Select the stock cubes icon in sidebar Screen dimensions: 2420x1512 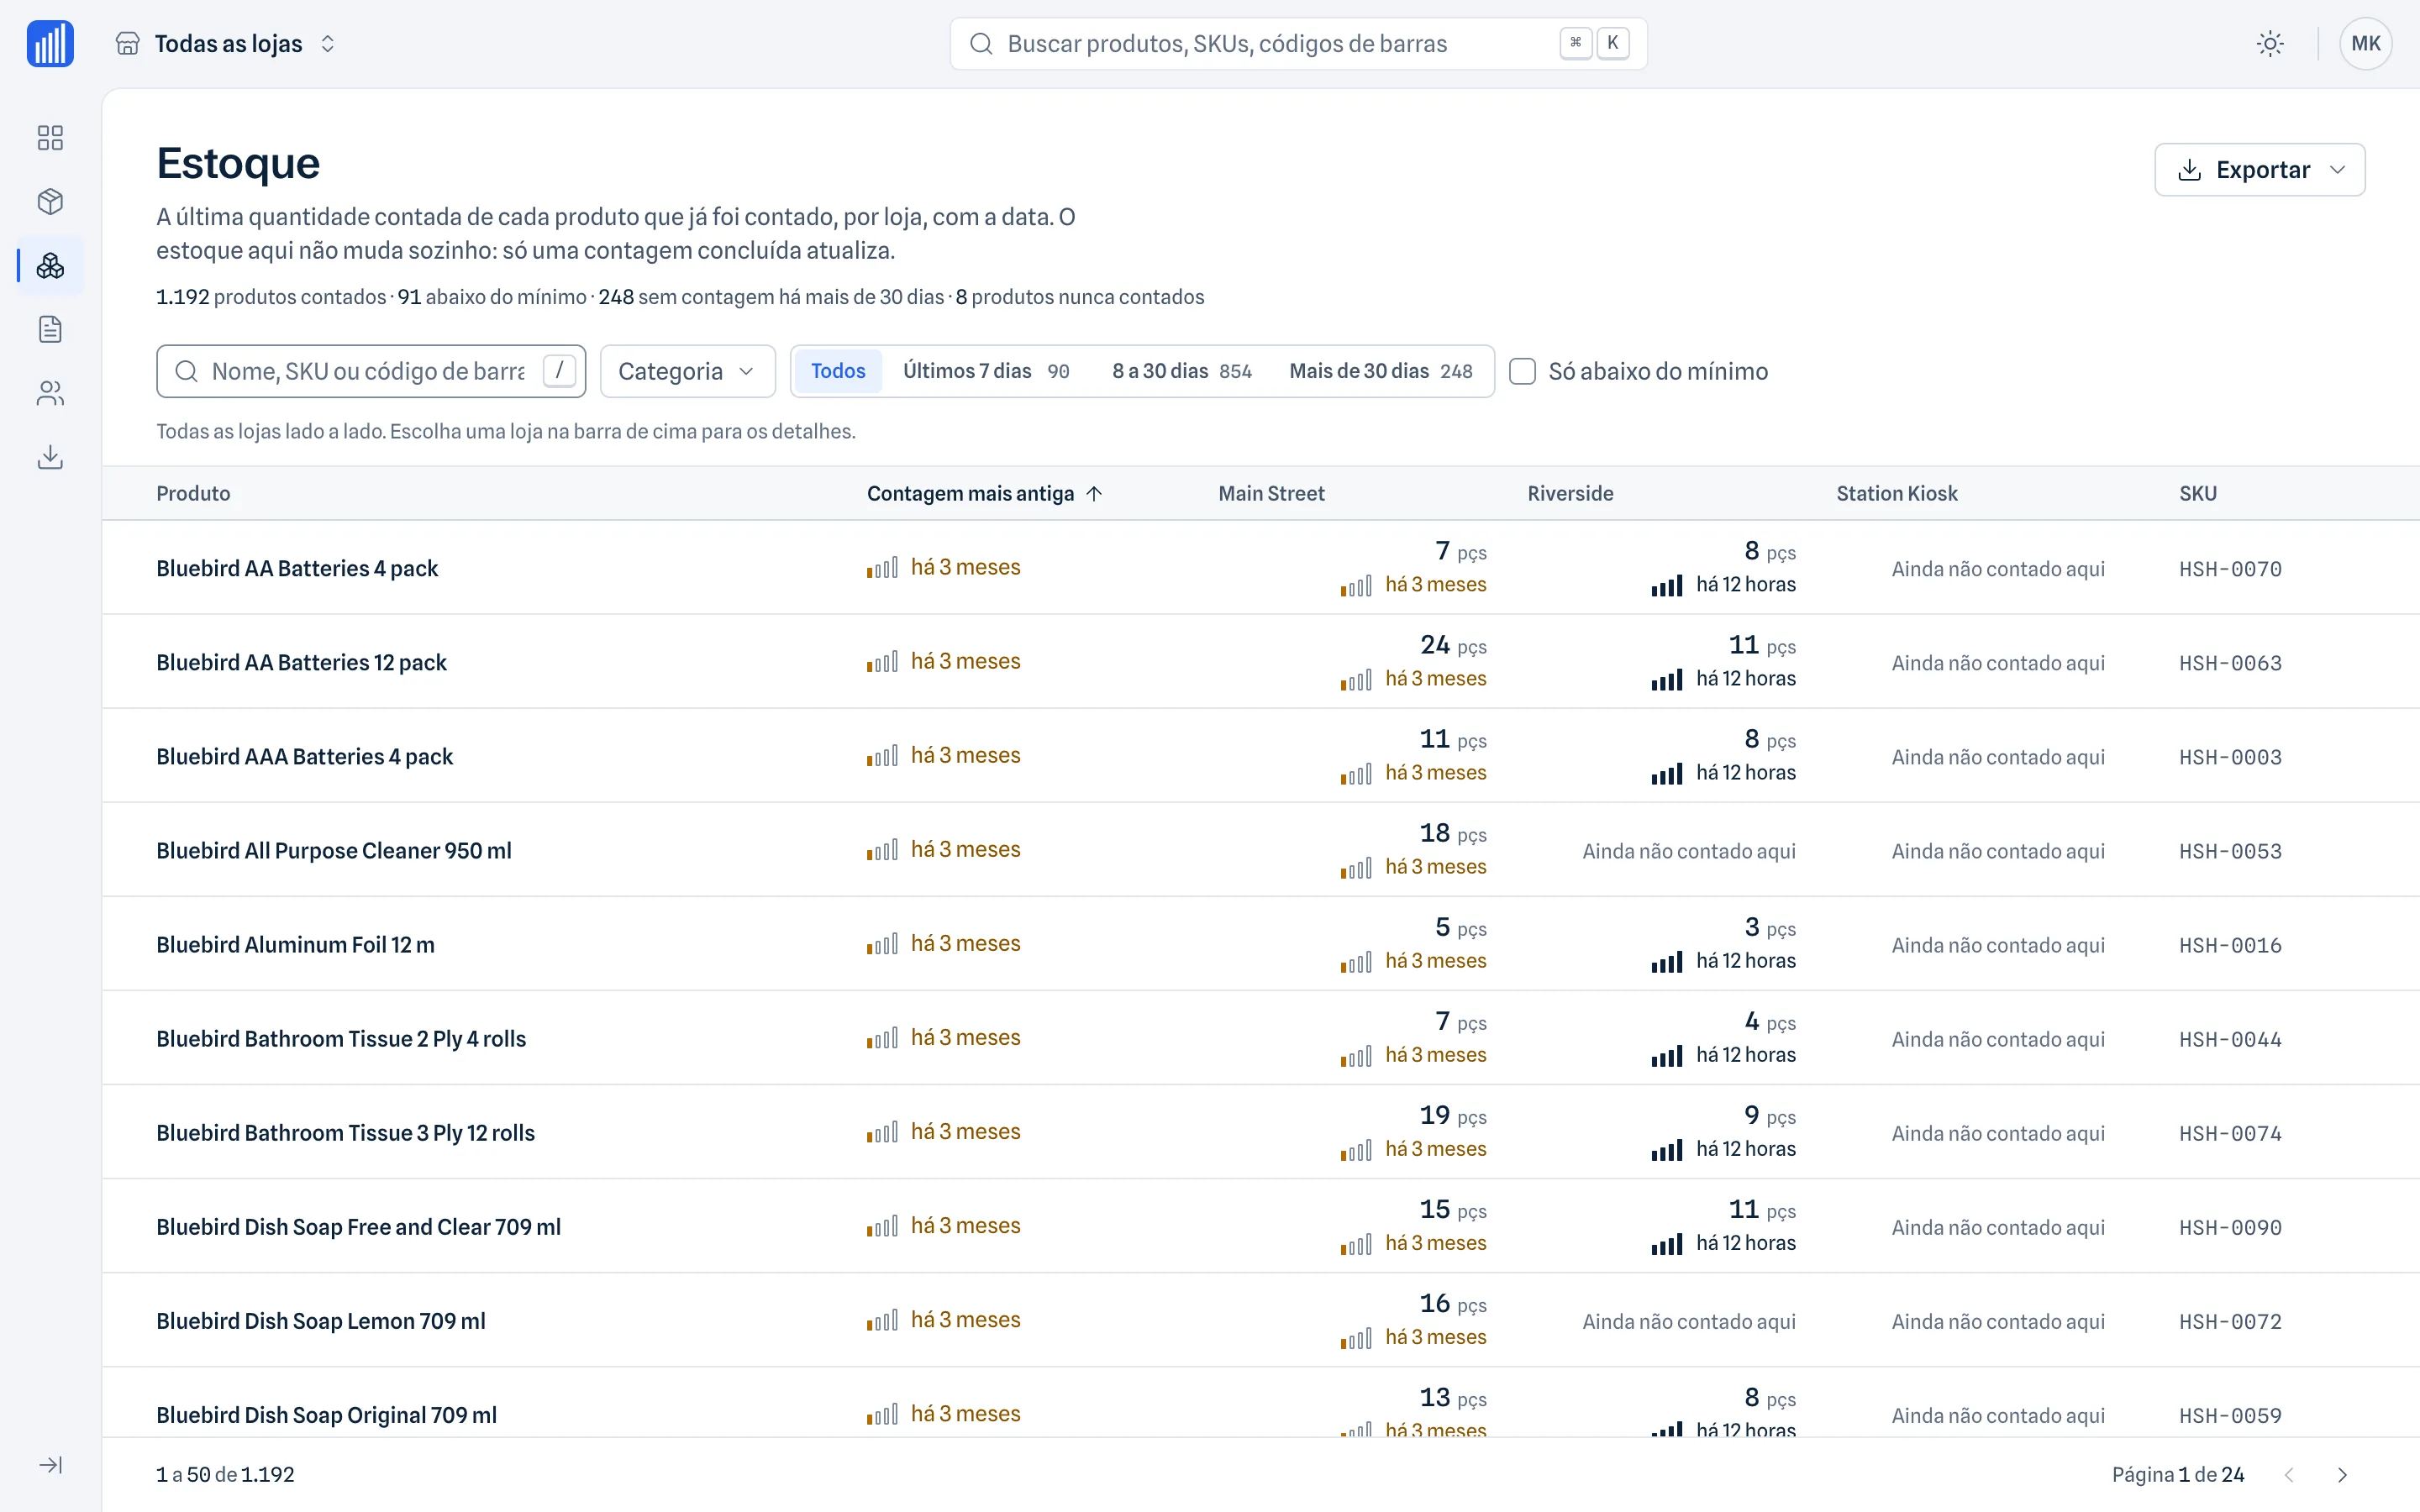tap(50, 266)
